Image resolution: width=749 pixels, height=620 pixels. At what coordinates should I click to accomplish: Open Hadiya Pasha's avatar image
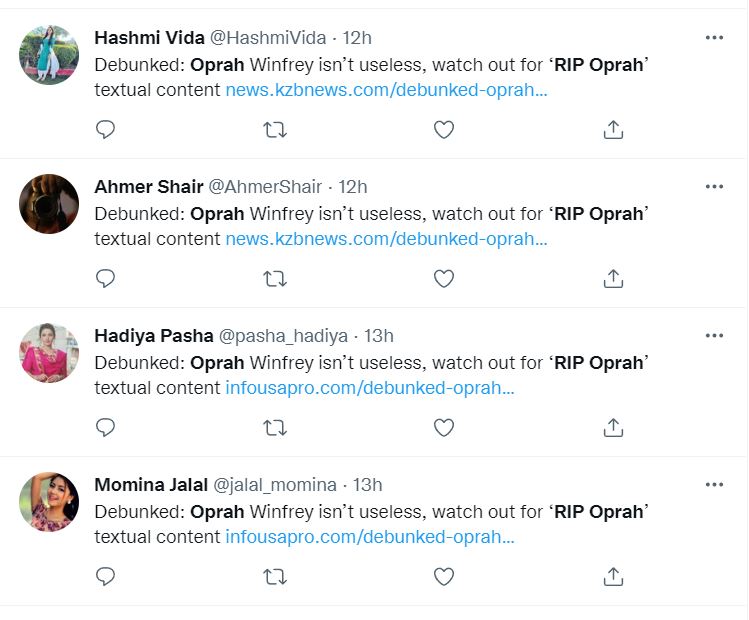pyautogui.click(x=49, y=353)
